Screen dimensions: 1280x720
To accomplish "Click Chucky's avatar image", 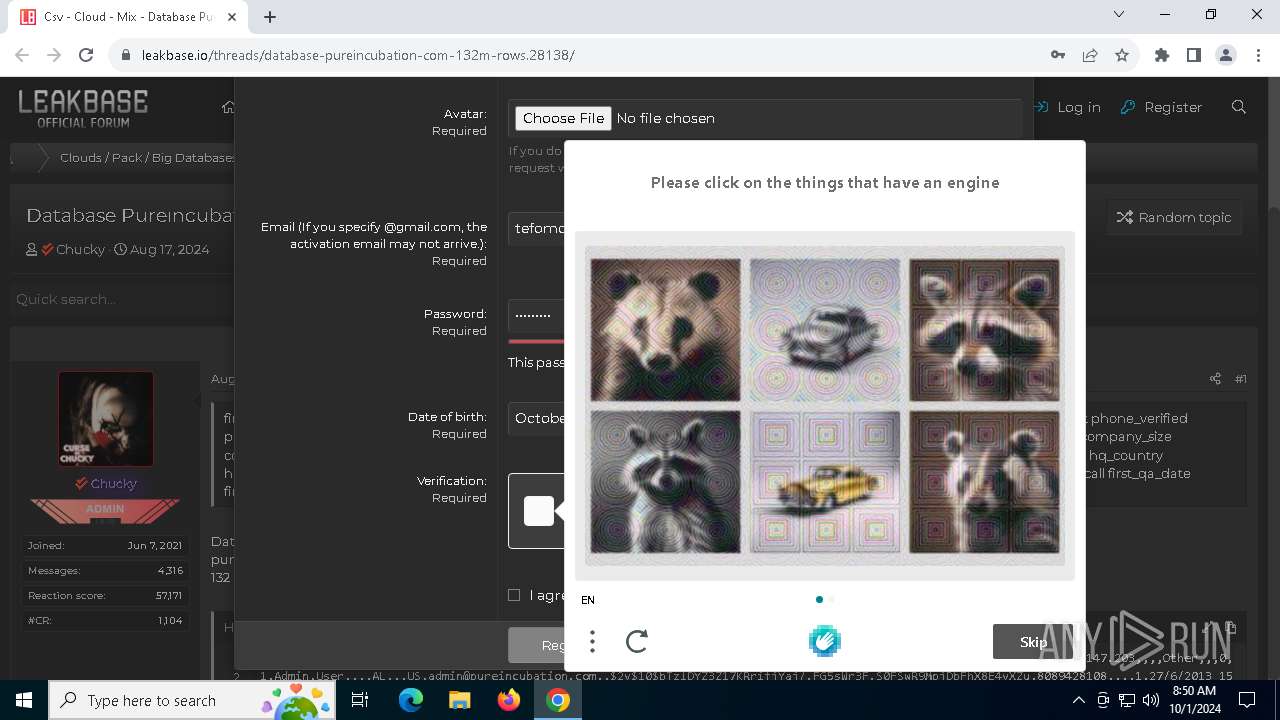I will pos(106,419).
